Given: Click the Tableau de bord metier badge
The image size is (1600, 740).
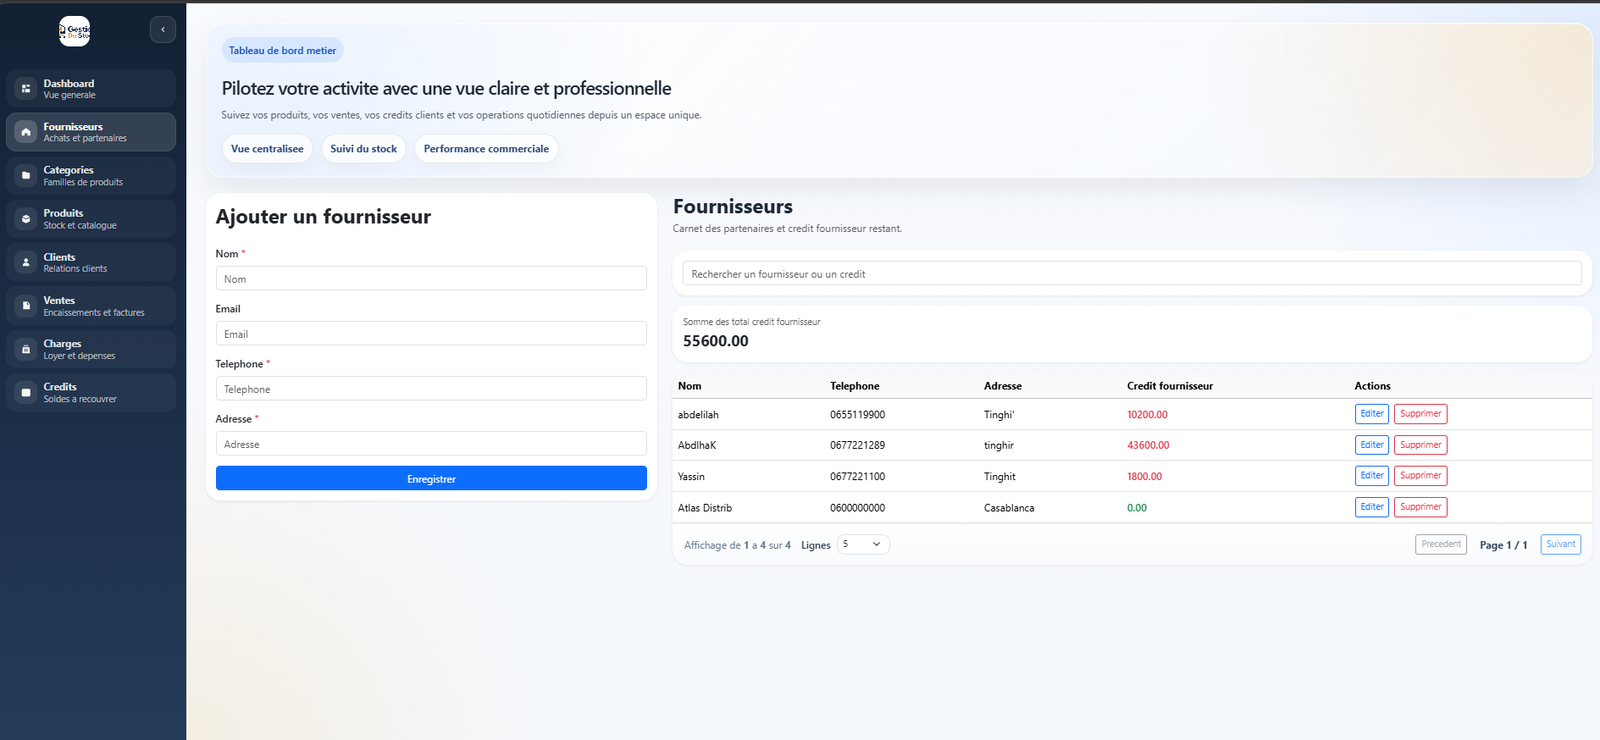Looking at the screenshot, I should coord(283,50).
